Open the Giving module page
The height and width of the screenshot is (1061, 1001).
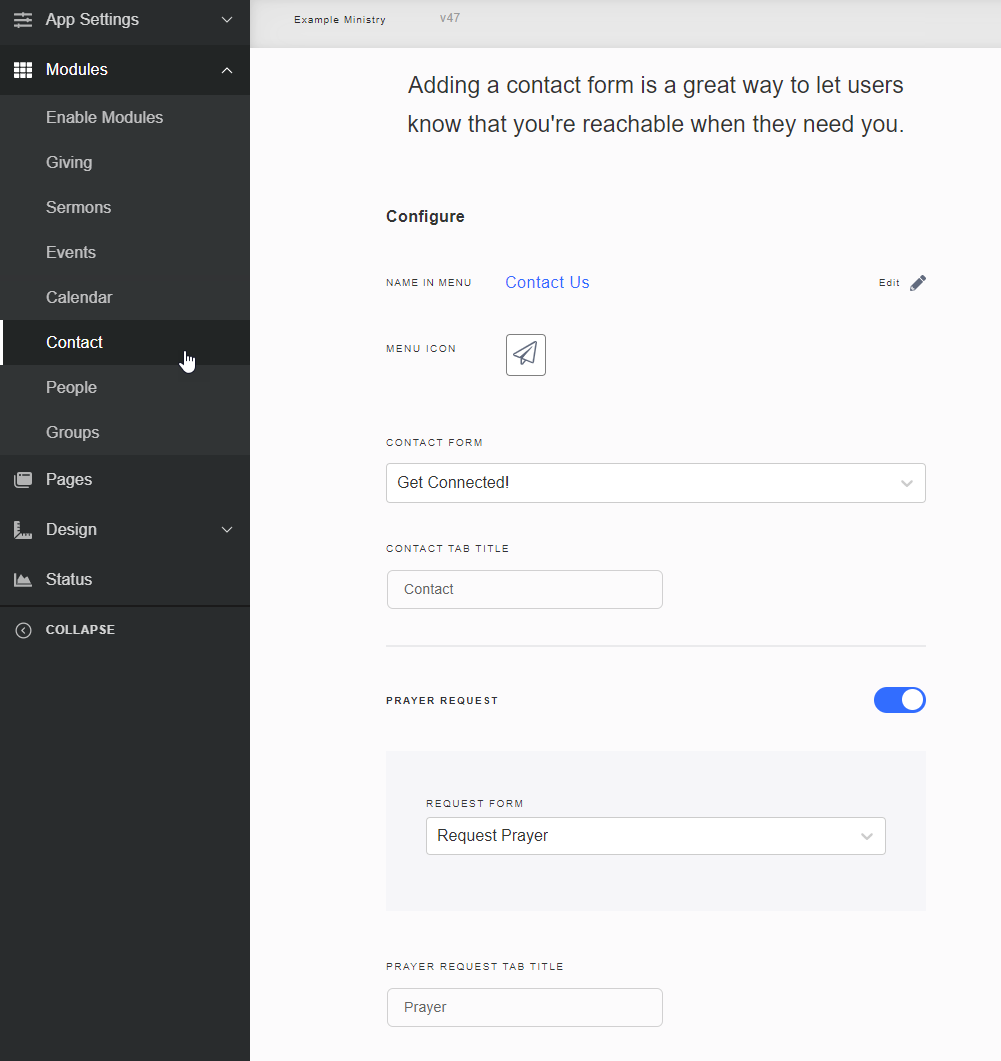[69, 162]
